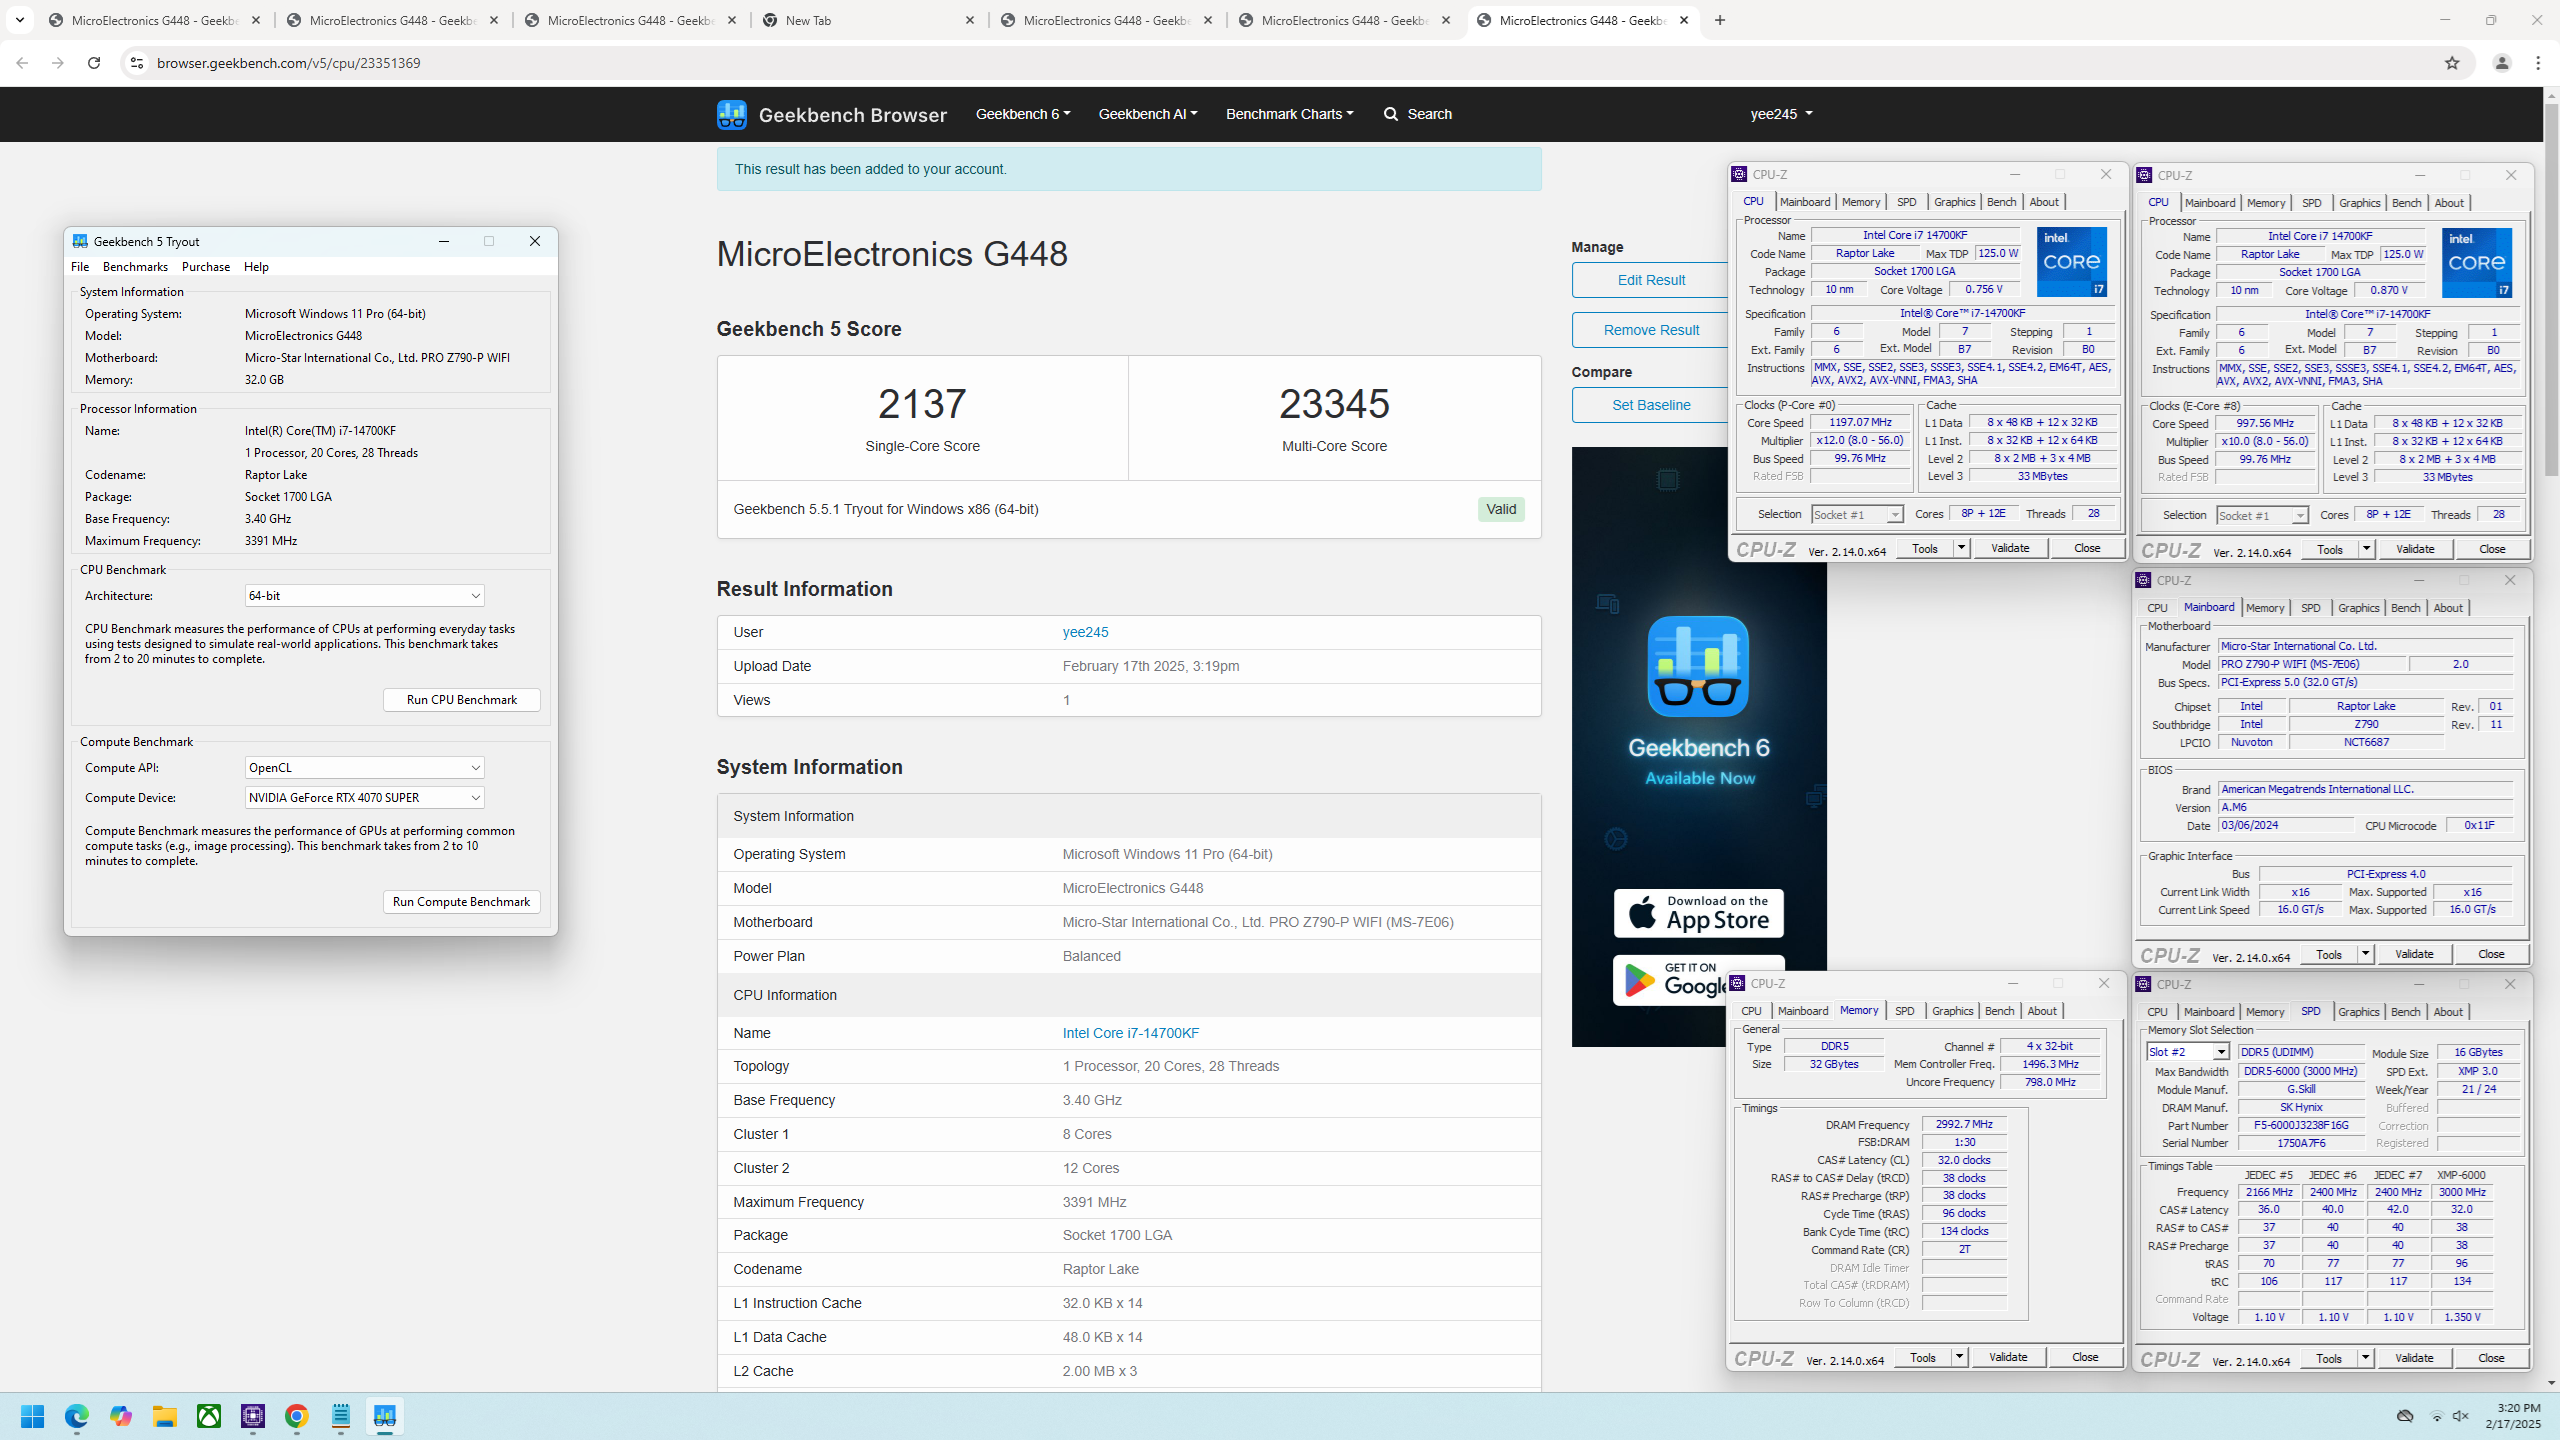This screenshot has height=1440, width=2560.
Task: Click the Remove Result button
Action: point(1651,330)
